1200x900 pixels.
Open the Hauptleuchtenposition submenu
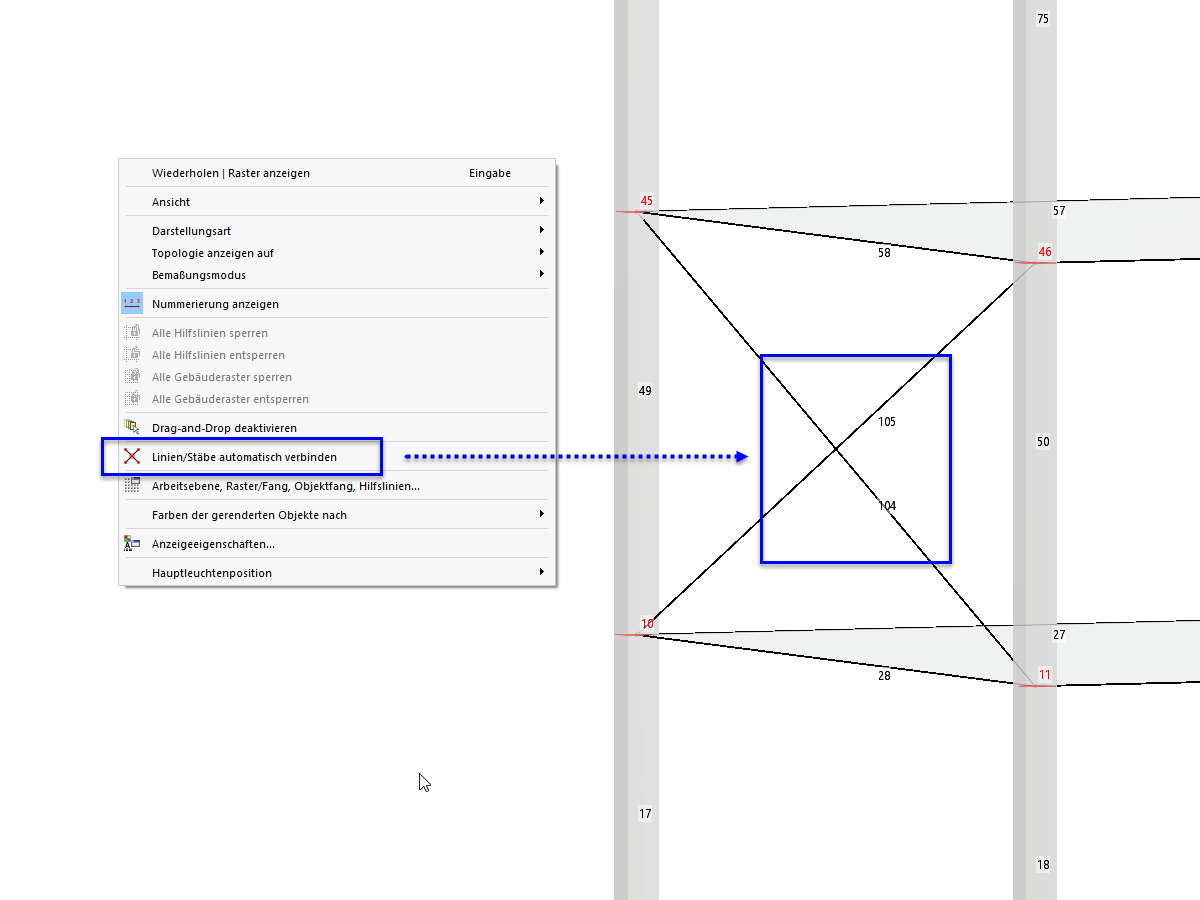point(337,573)
